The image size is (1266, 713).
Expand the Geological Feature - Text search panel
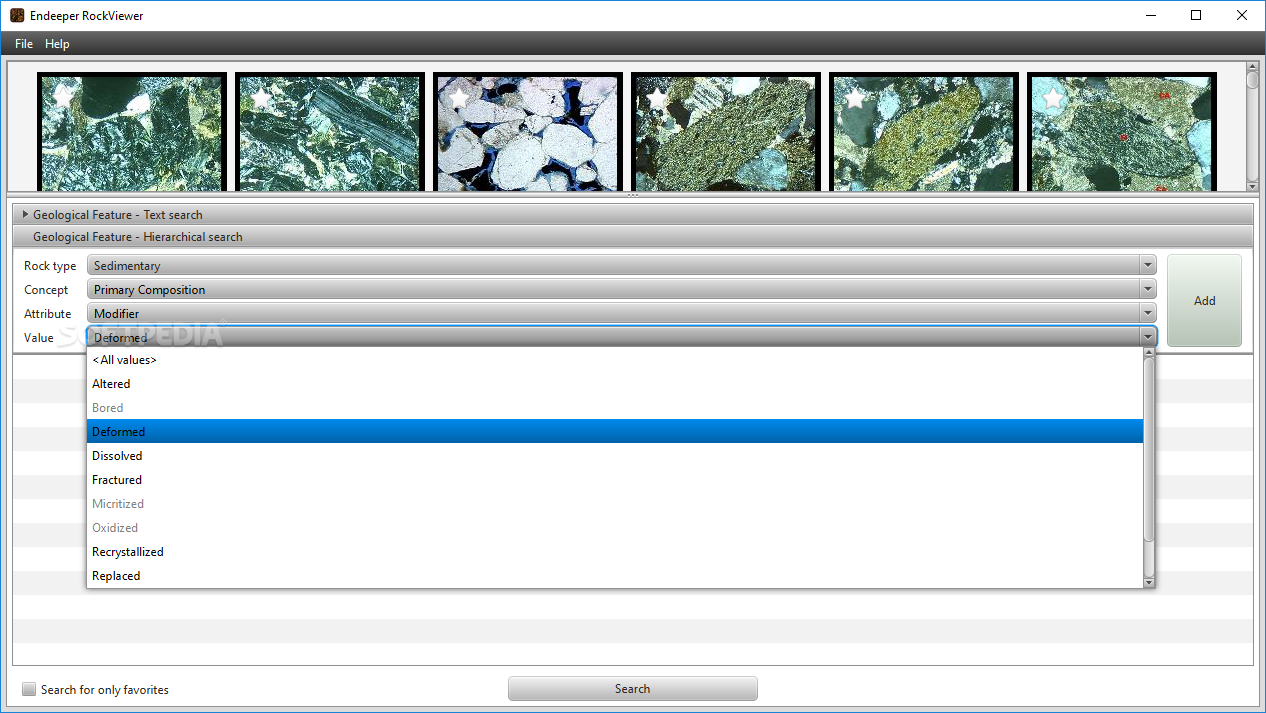pyautogui.click(x=632, y=215)
